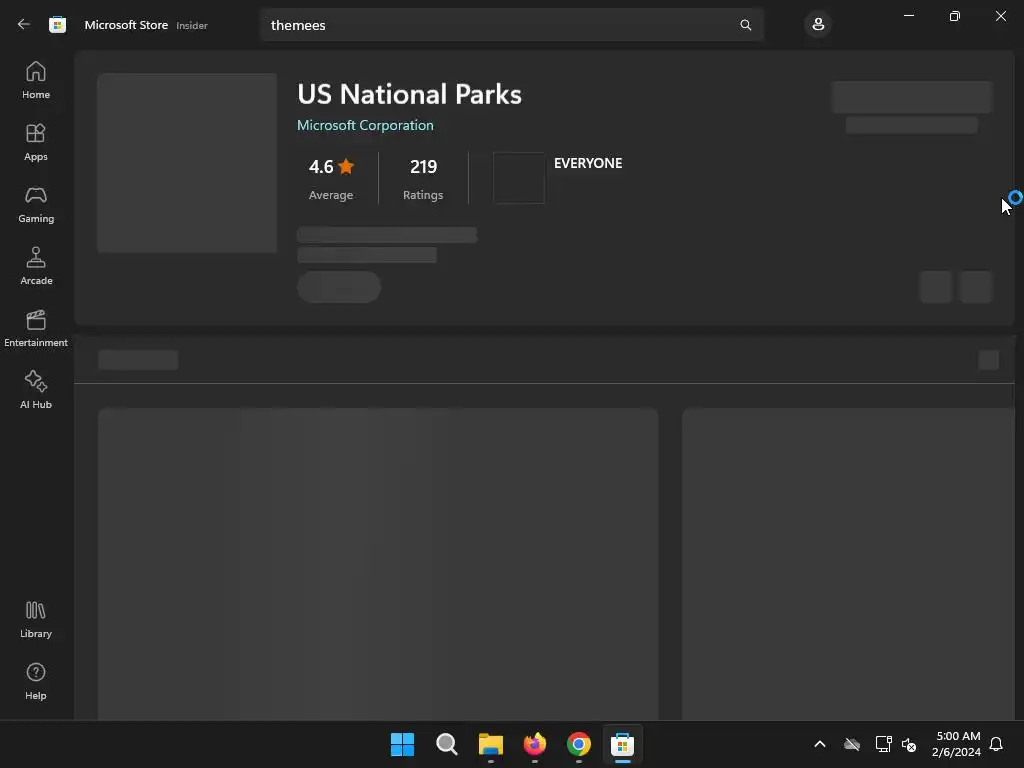Screen dimensions: 1024x768
Task: Click the search magnifier icon
Action: point(745,25)
